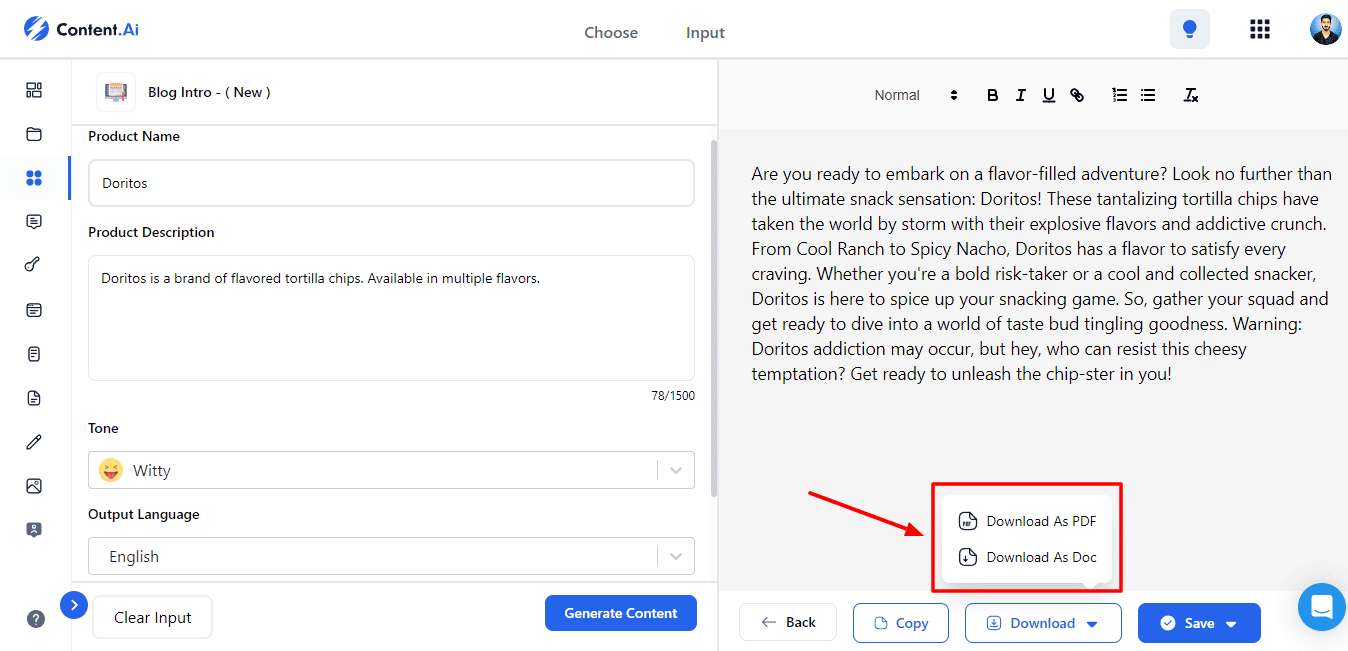The image size is (1348, 651).
Task: Apply italic formatting to text
Action: 1020,95
